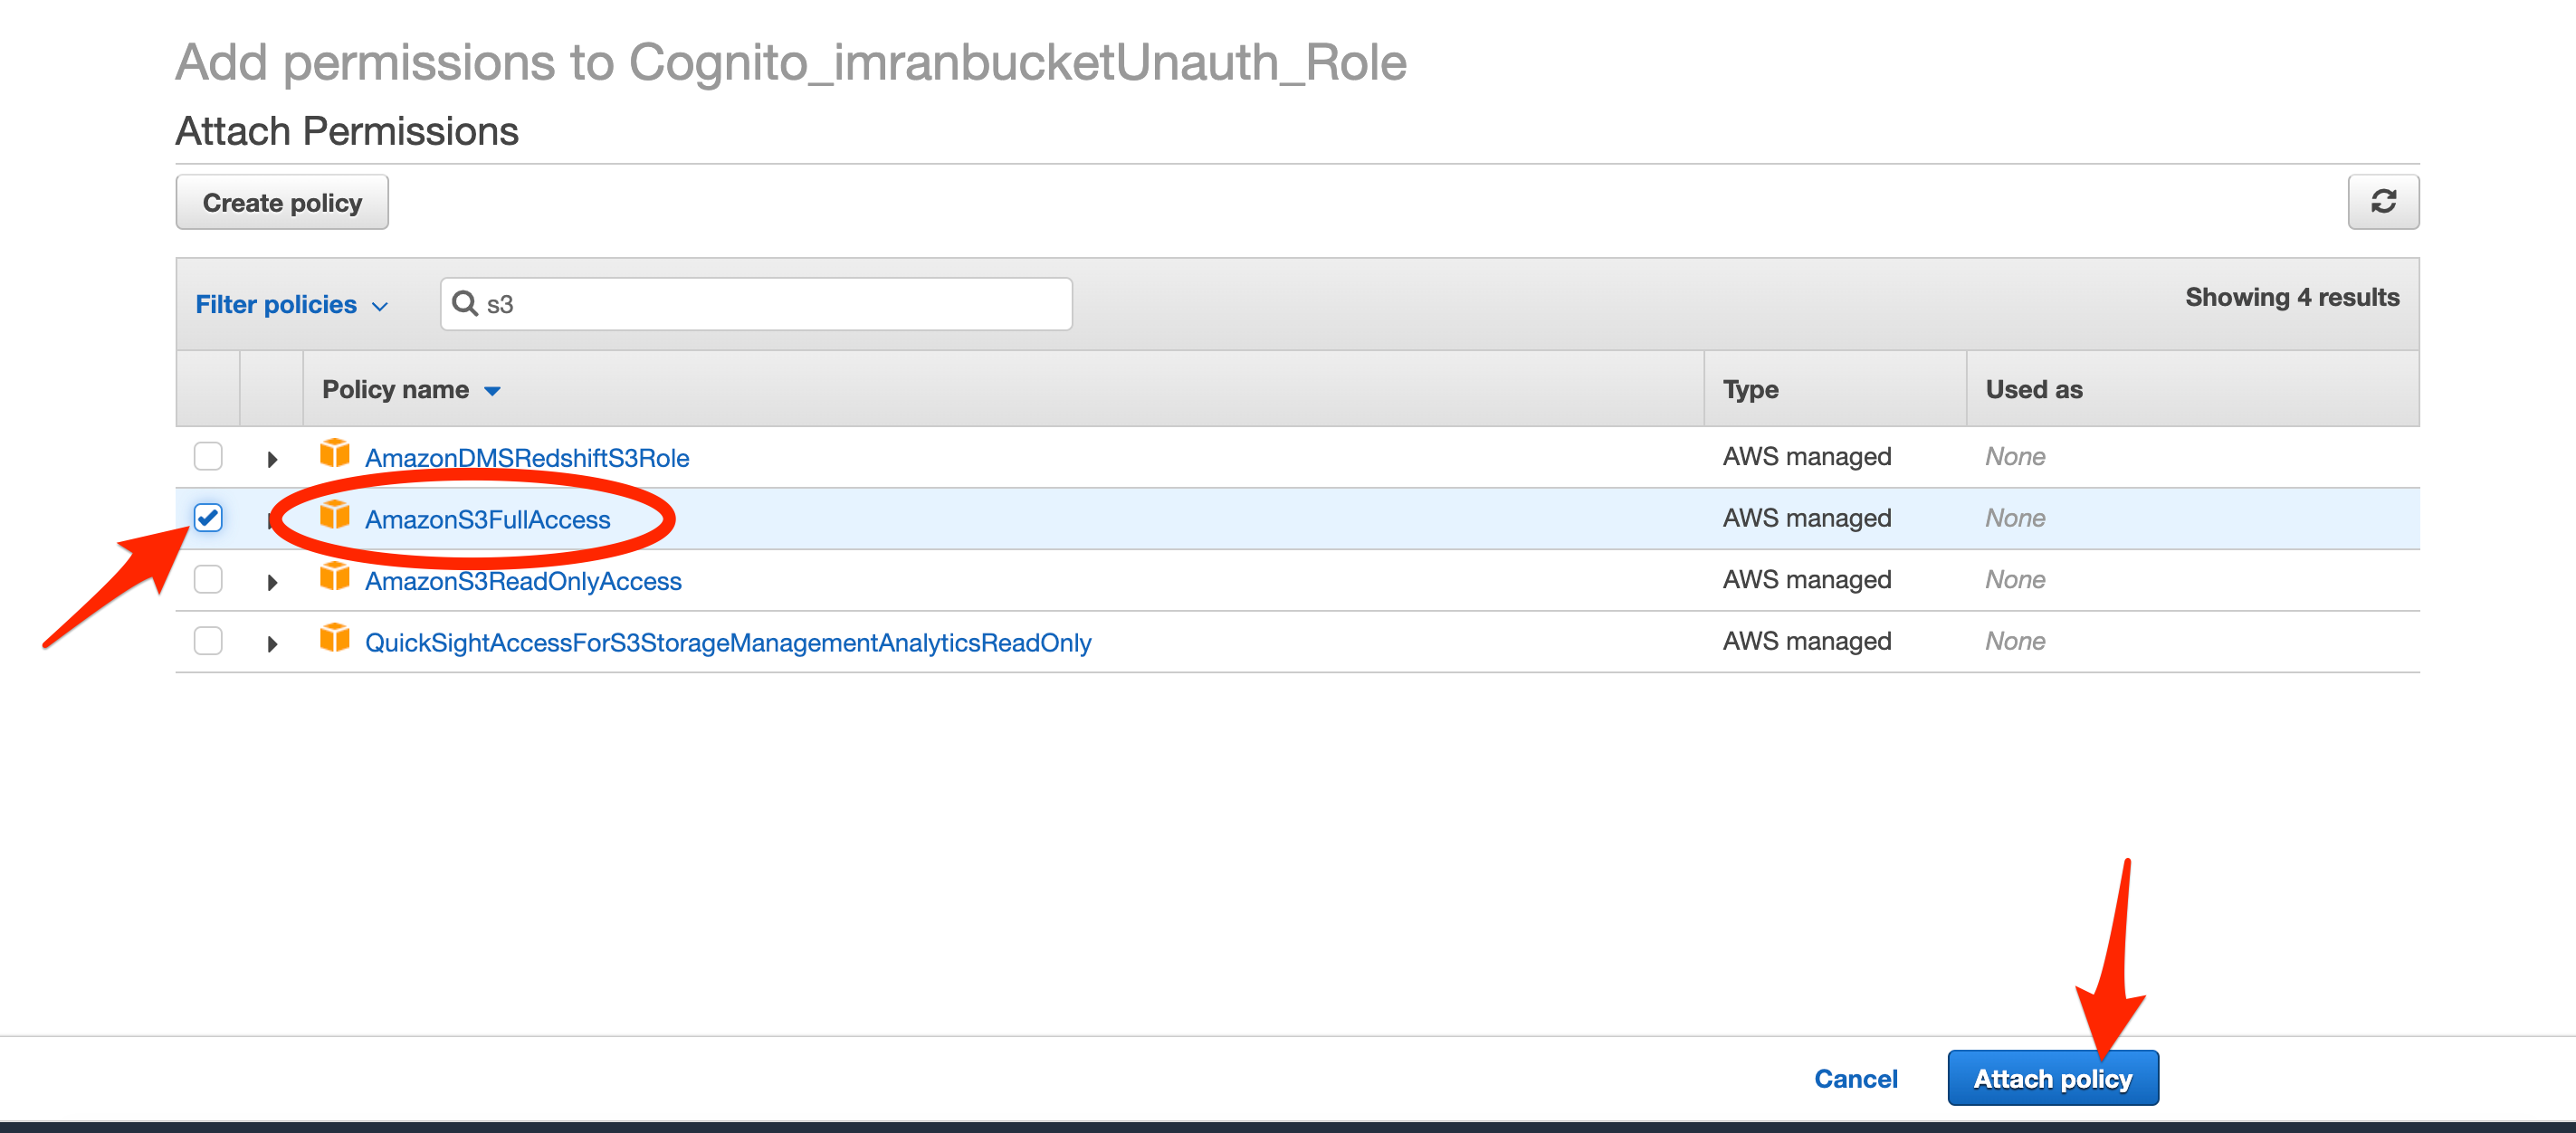The height and width of the screenshot is (1133, 2576).
Task: Click the Showing 4 results text
Action: 2292,297
